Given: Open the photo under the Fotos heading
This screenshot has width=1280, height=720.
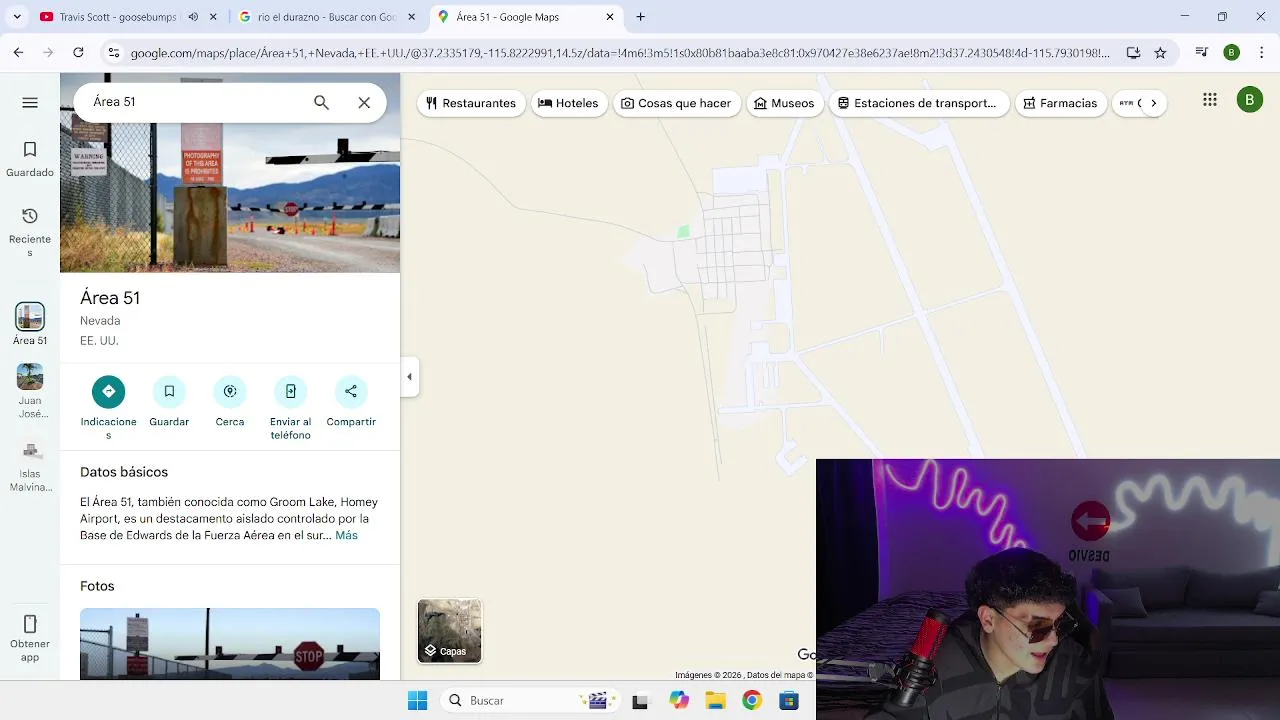Looking at the screenshot, I should [x=230, y=644].
